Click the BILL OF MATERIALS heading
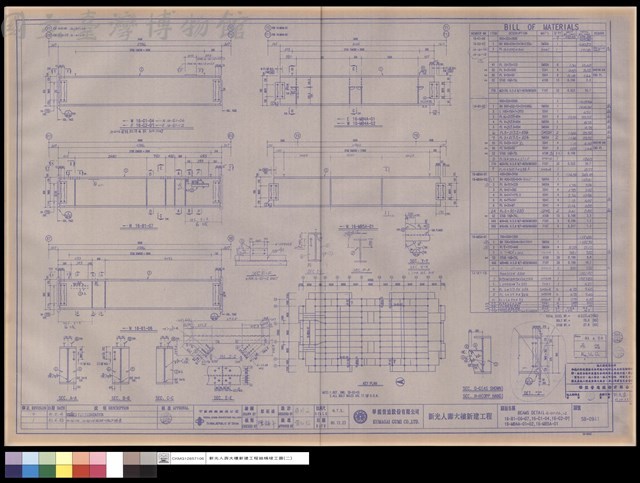This screenshot has width=640, height=483. pos(541,27)
